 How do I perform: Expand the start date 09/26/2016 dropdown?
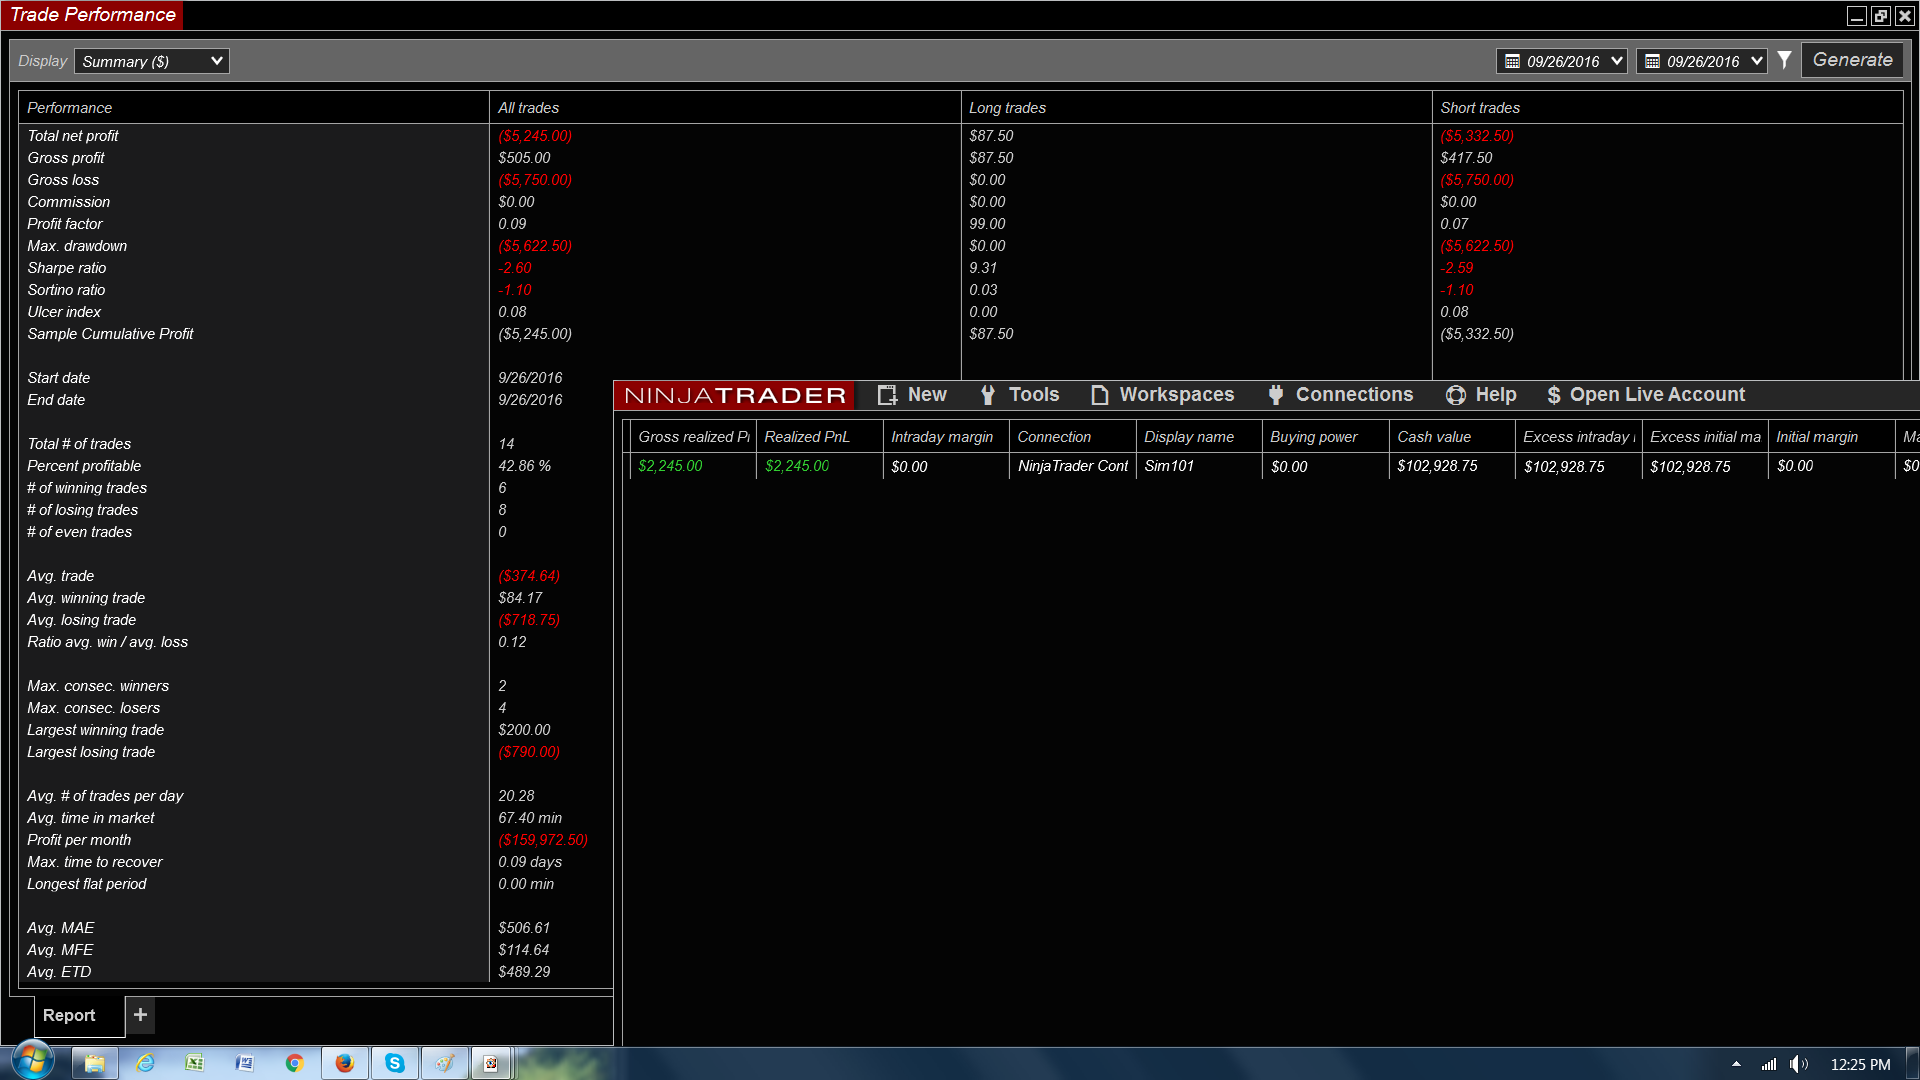[x=1616, y=61]
